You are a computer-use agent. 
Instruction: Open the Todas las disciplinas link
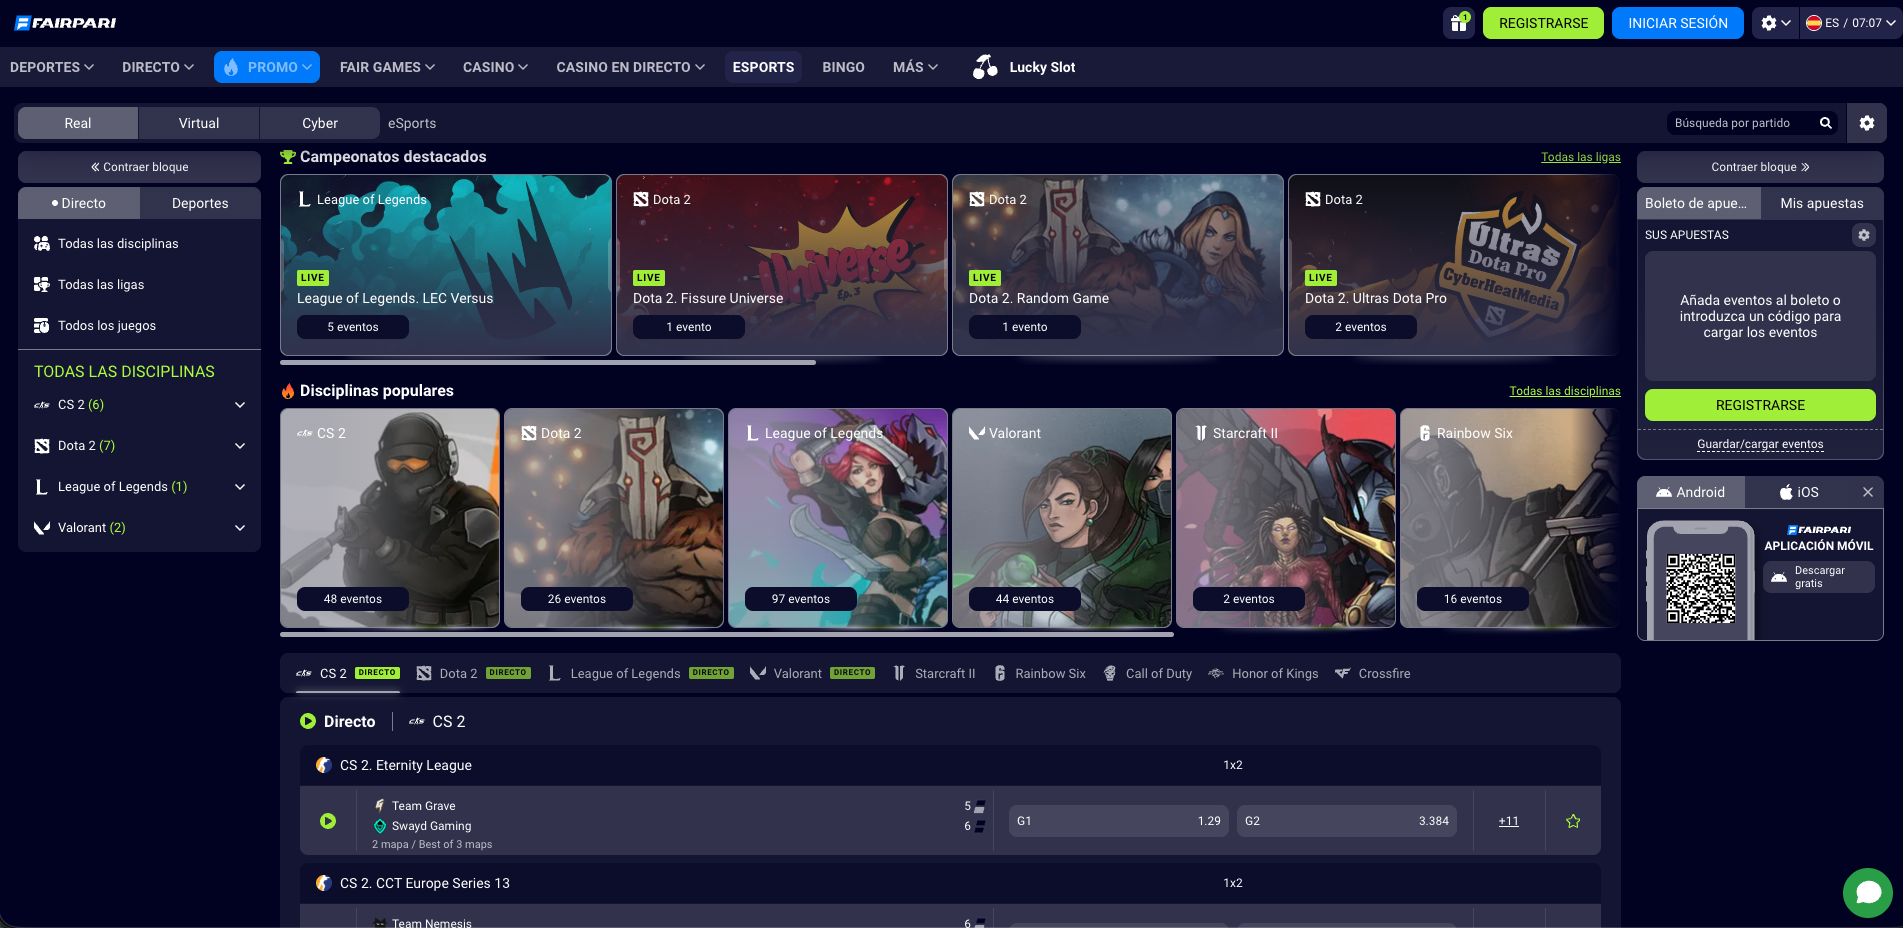[1564, 391]
